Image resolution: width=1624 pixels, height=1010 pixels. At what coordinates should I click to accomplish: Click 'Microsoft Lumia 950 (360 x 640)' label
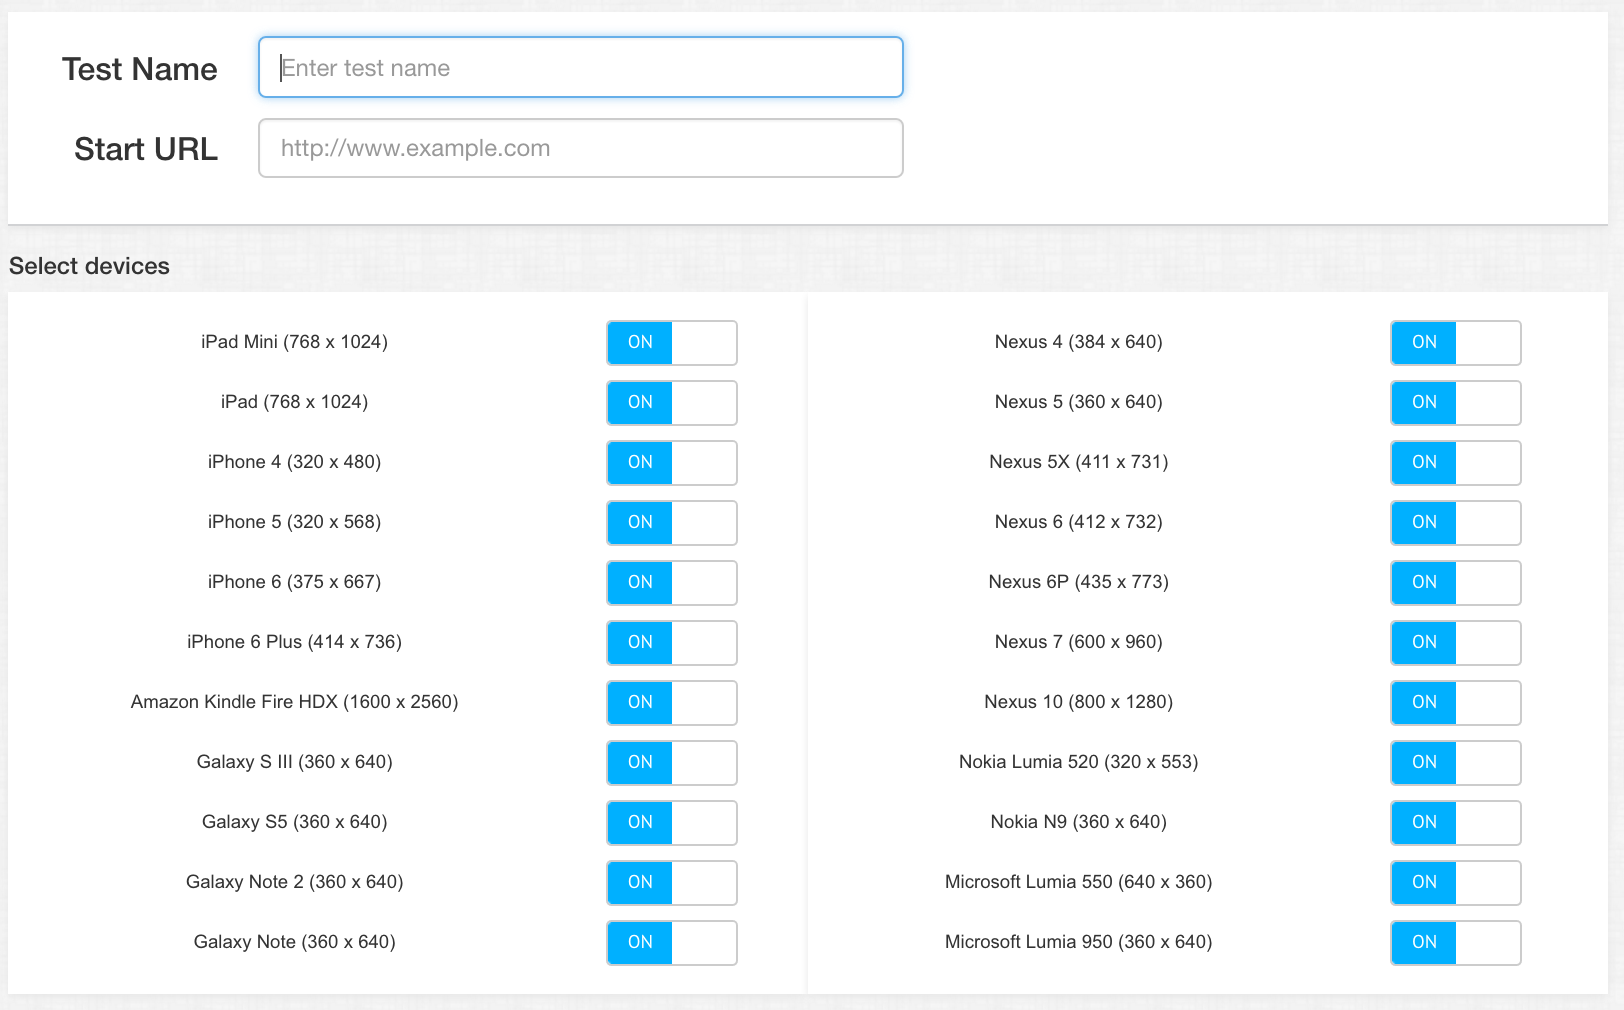(1078, 942)
